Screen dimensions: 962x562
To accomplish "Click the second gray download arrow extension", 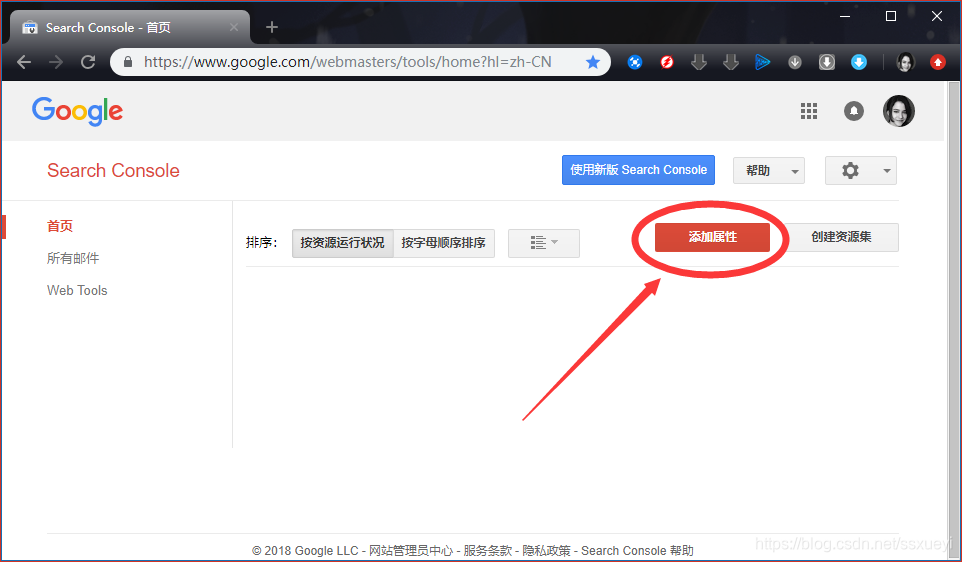I will click(x=731, y=62).
